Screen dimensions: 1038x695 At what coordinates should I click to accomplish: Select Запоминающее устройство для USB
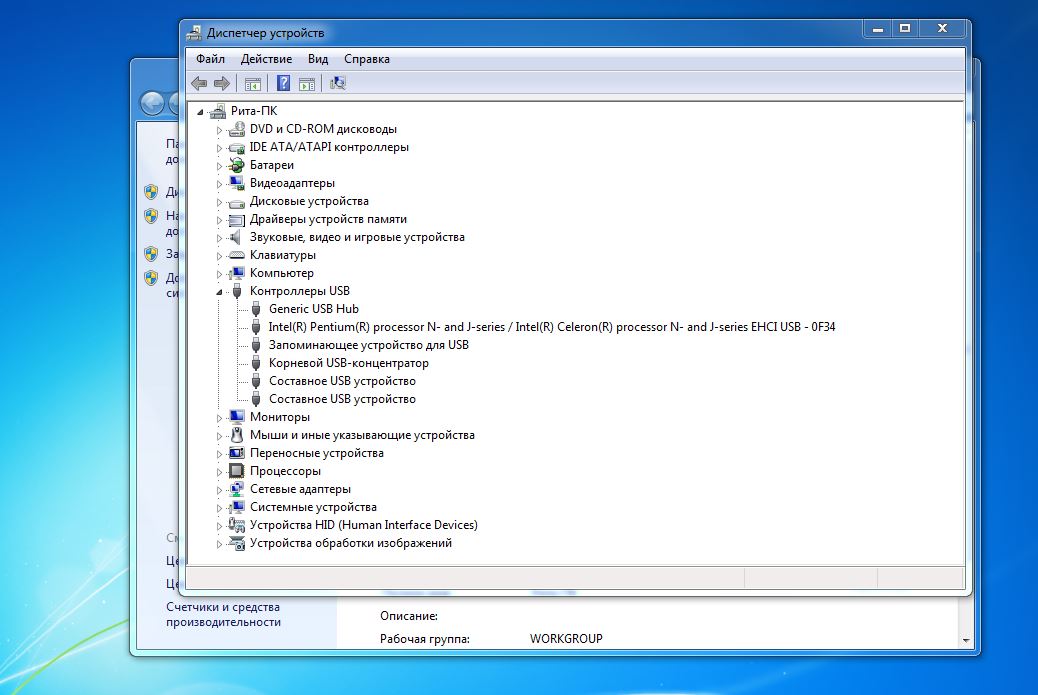point(368,345)
